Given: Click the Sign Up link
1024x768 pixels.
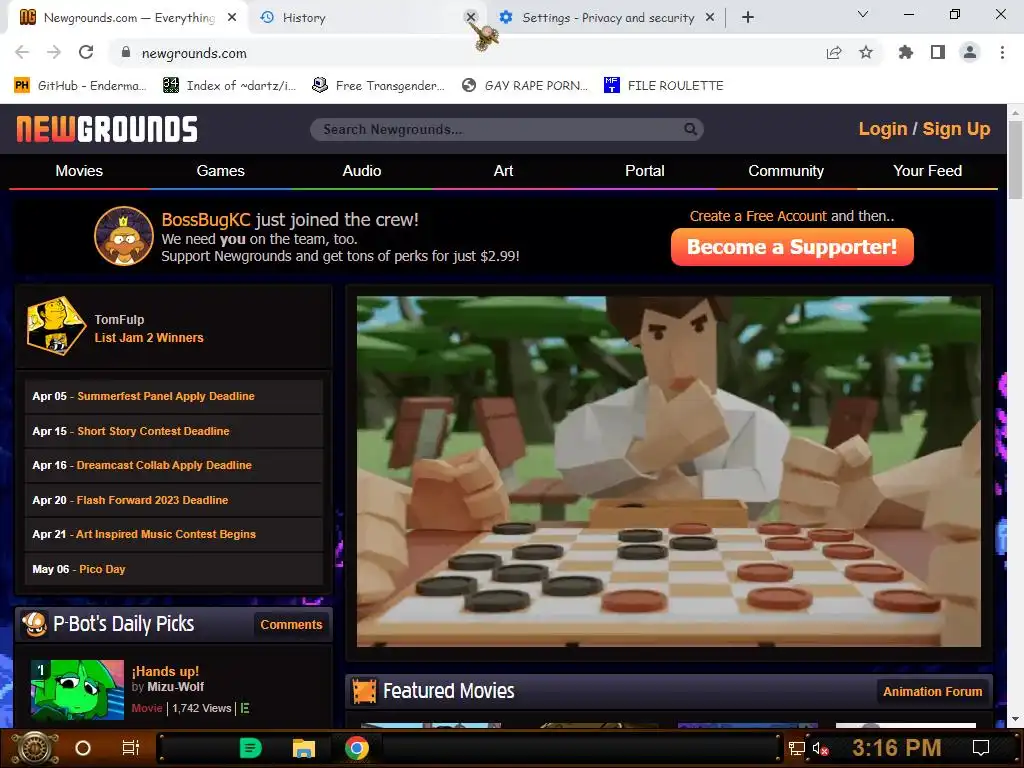Looking at the screenshot, I should (x=956, y=129).
